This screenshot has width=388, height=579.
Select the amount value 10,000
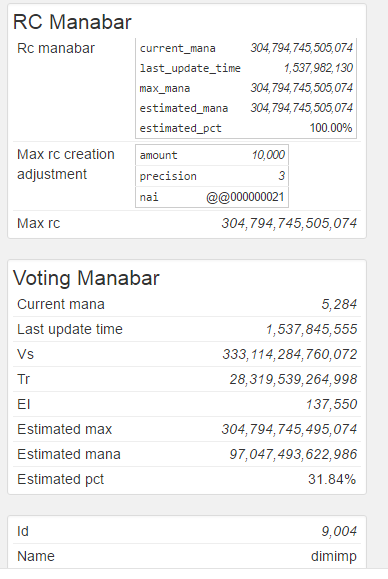(x=268, y=154)
